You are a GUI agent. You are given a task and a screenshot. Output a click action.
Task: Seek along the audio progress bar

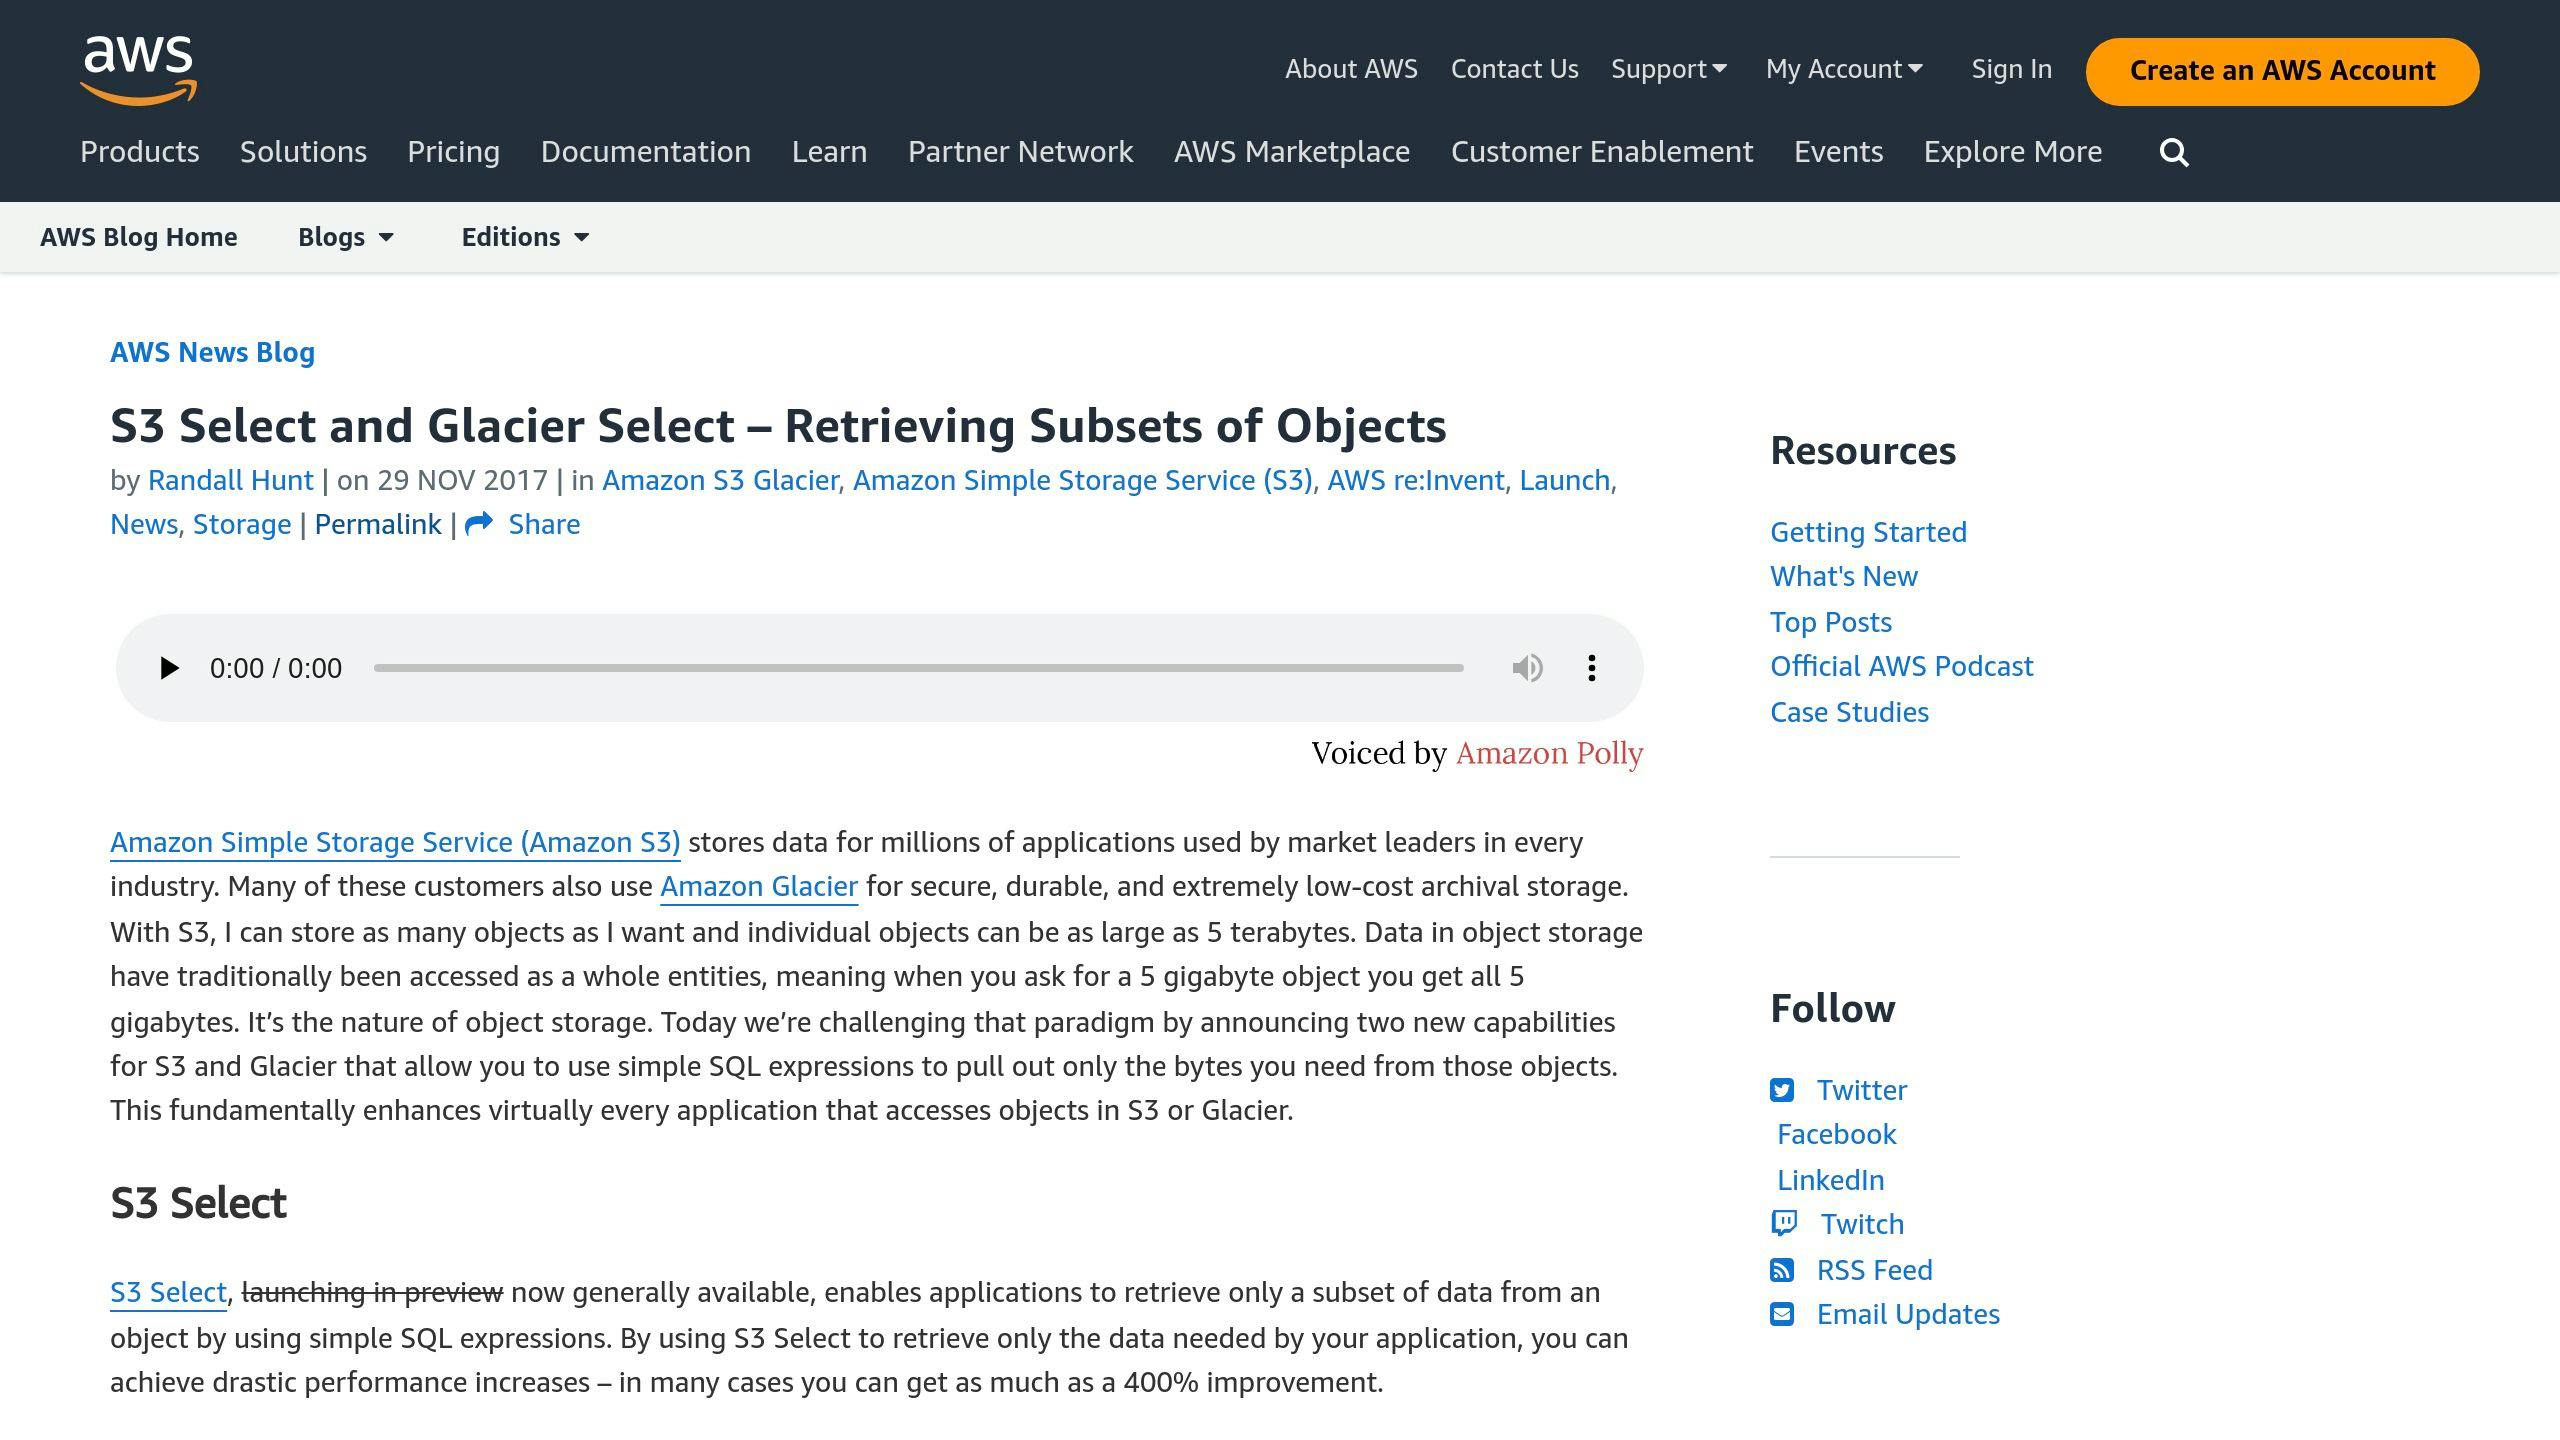coord(918,668)
